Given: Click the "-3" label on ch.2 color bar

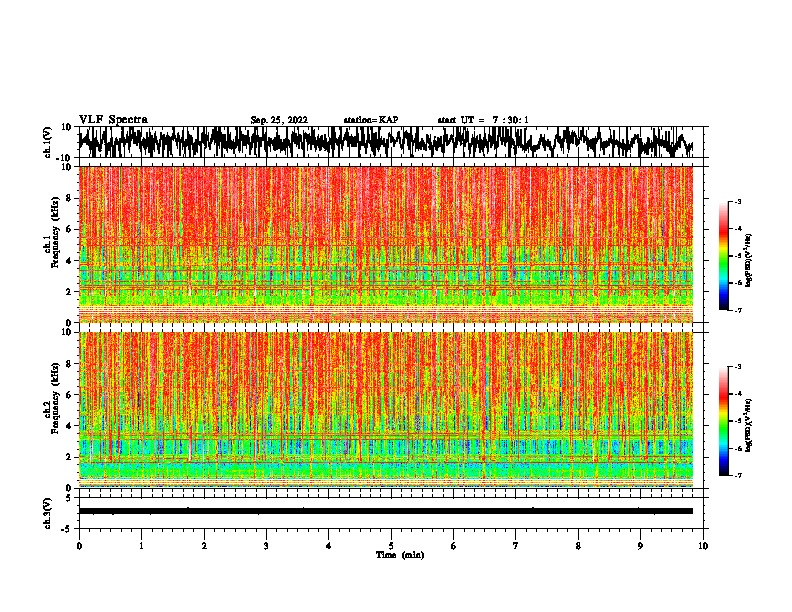Looking at the screenshot, I should tap(738, 367).
